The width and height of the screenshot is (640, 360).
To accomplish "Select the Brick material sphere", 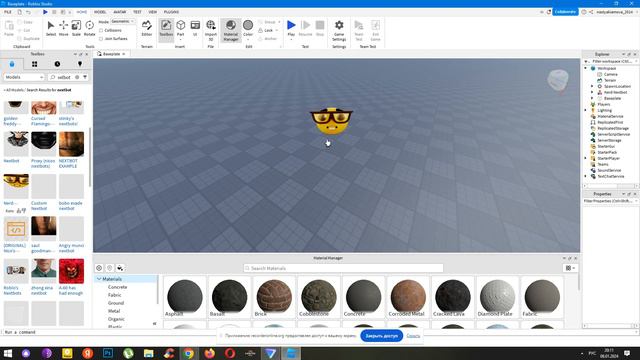I will coord(274,297).
